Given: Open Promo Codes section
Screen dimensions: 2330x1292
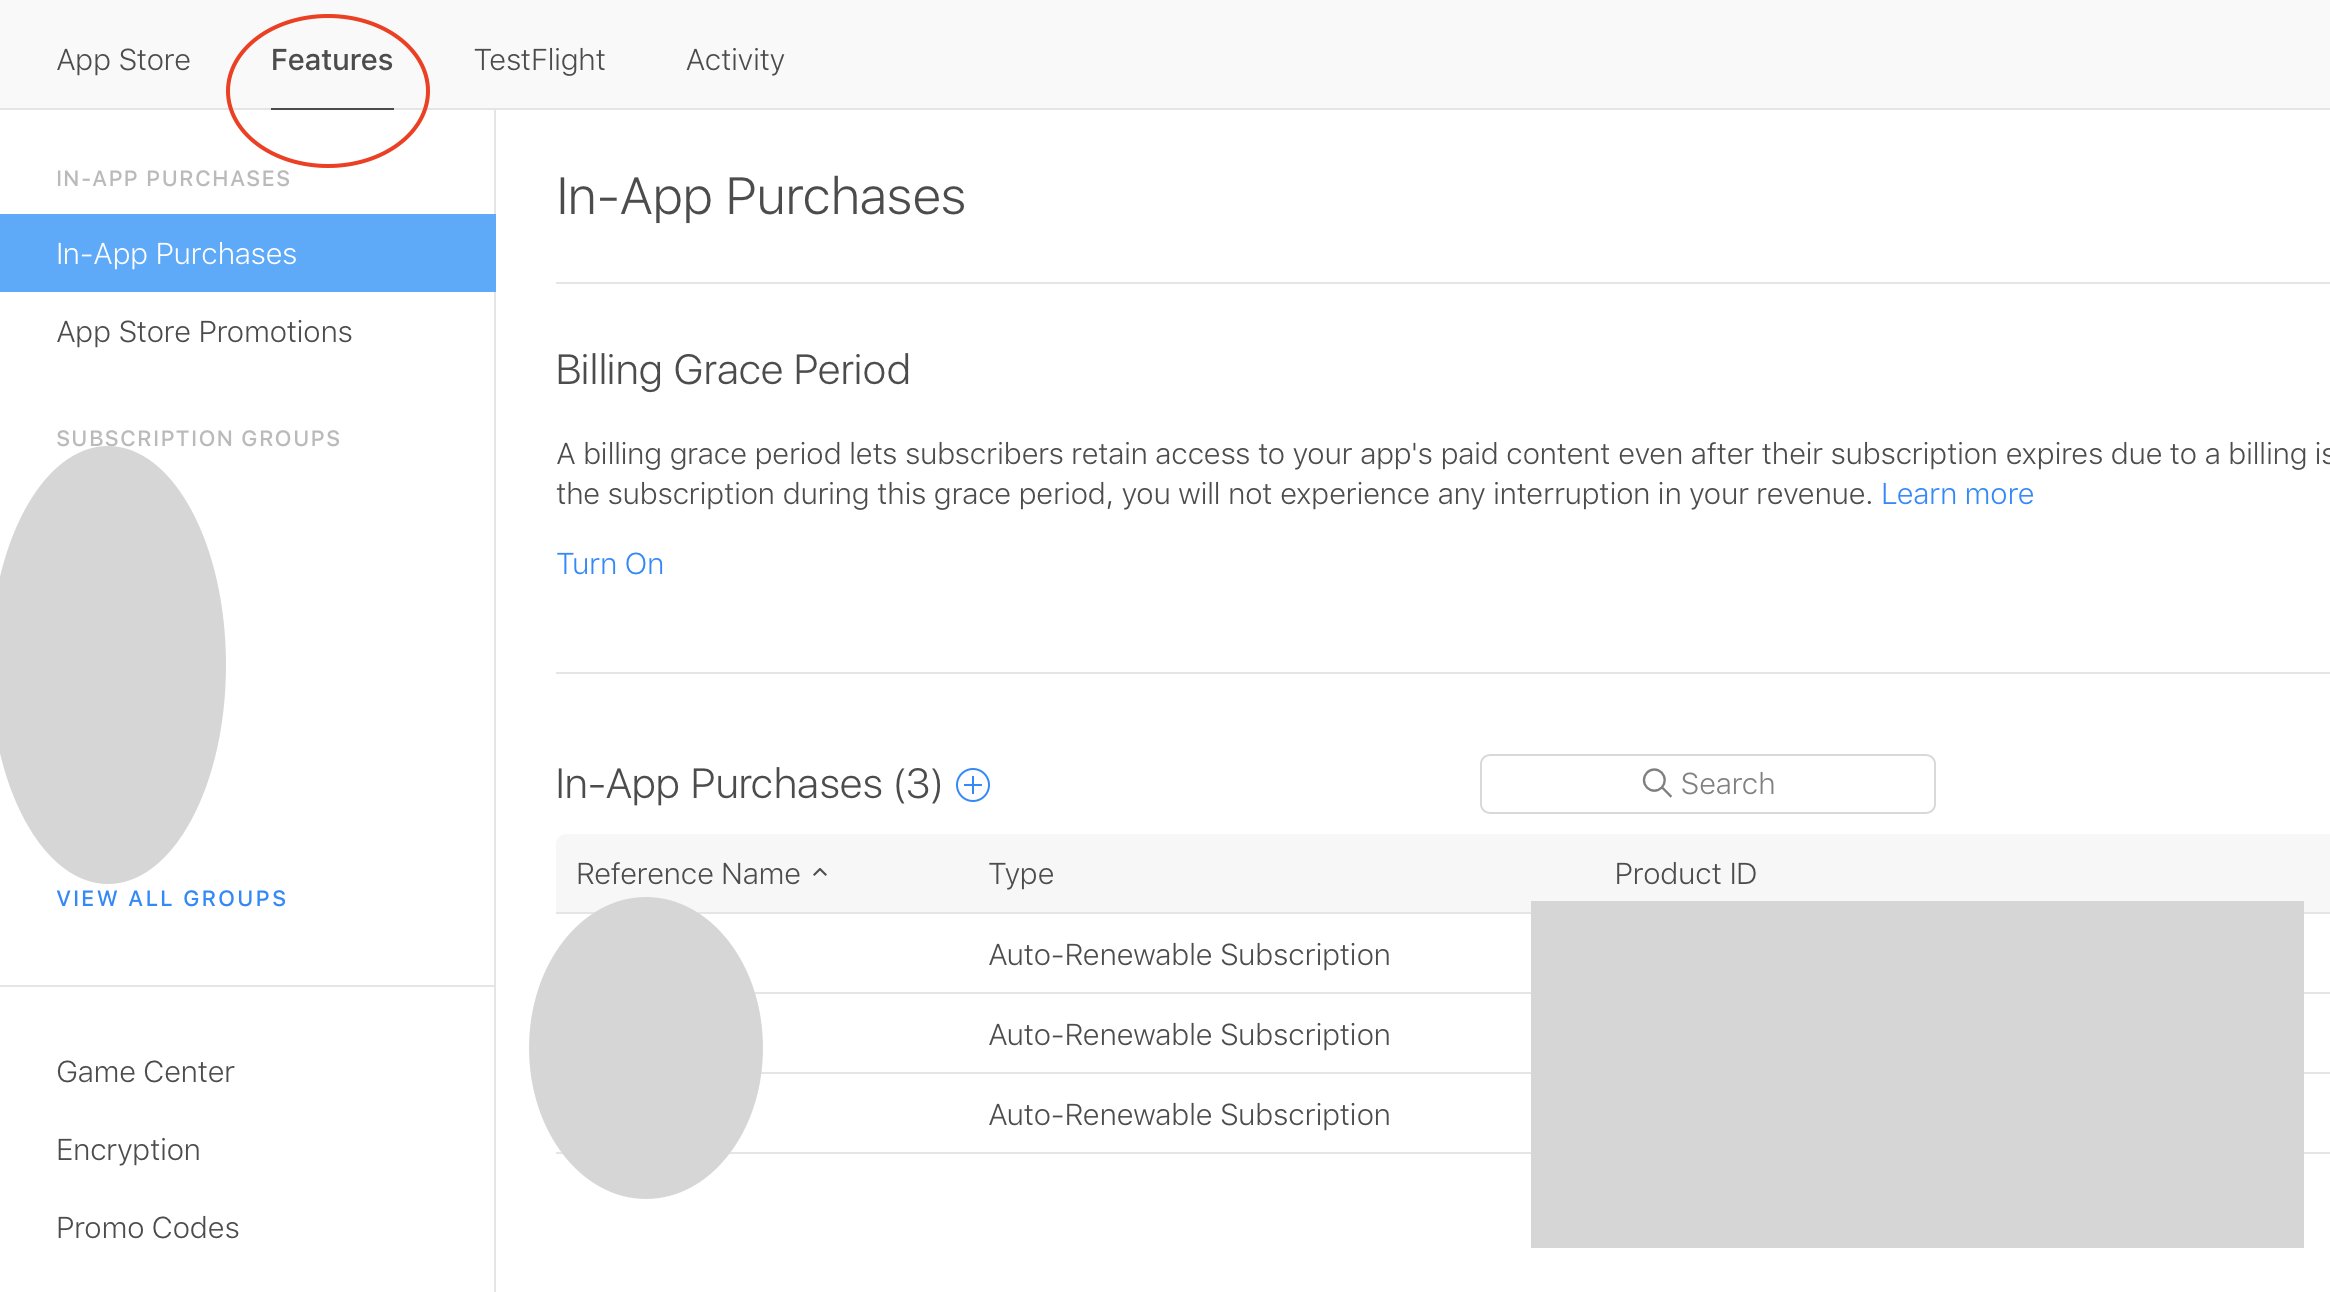Looking at the screenshot, I should 147,1228.
